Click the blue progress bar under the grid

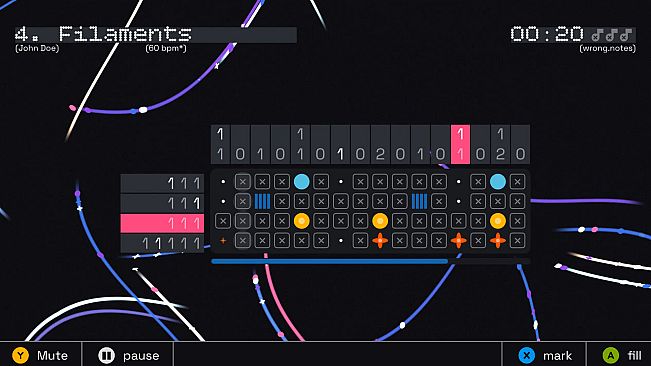(x=330, y=261)
